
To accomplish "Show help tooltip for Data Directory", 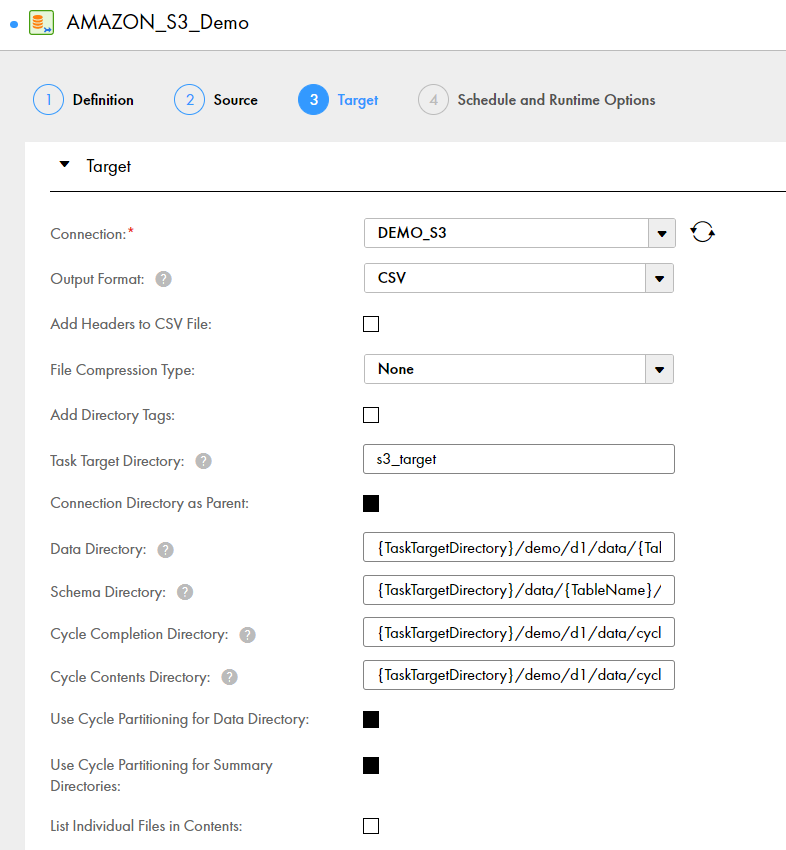I will point(166,550).
